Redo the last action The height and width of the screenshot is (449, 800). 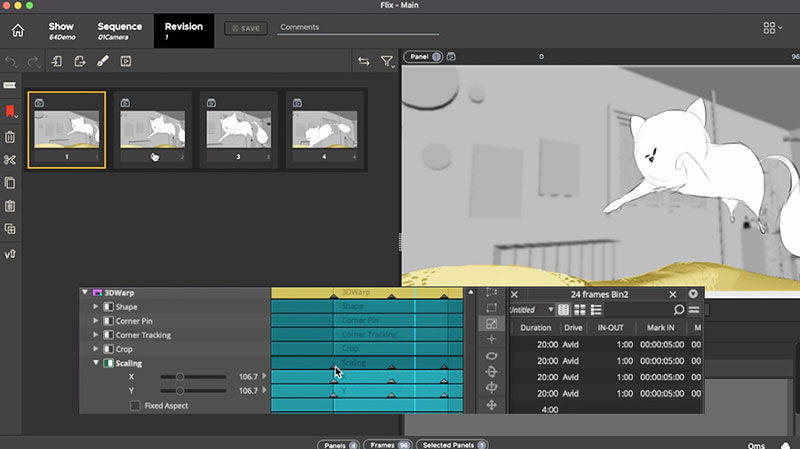(x=34, y=62)
